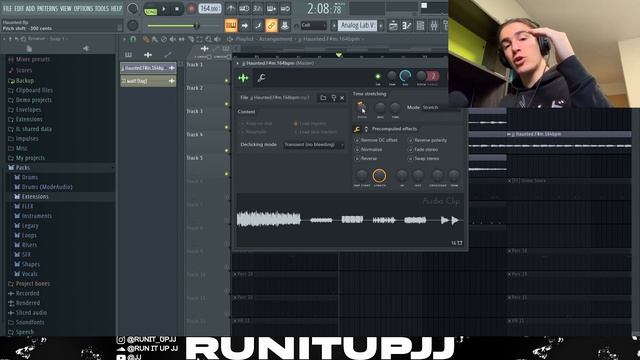Click the orange link icon in toolbar

pyautogui.click(x=271, y=26)
